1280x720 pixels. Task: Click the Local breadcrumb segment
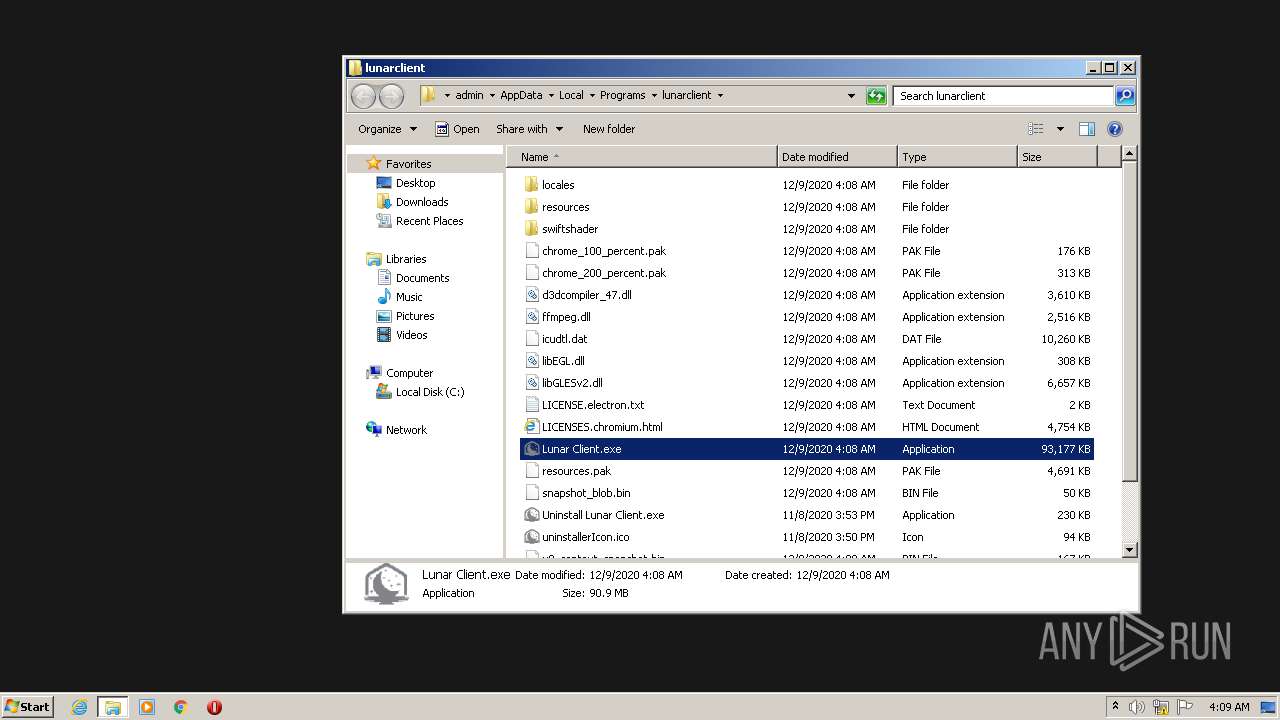click(571, 96)
